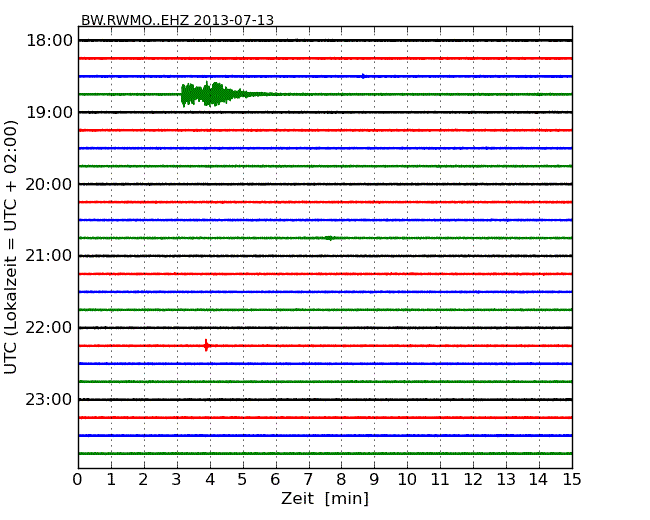
Task: Click the small green blip on 20:45 trace
Action: coord(330,238)
